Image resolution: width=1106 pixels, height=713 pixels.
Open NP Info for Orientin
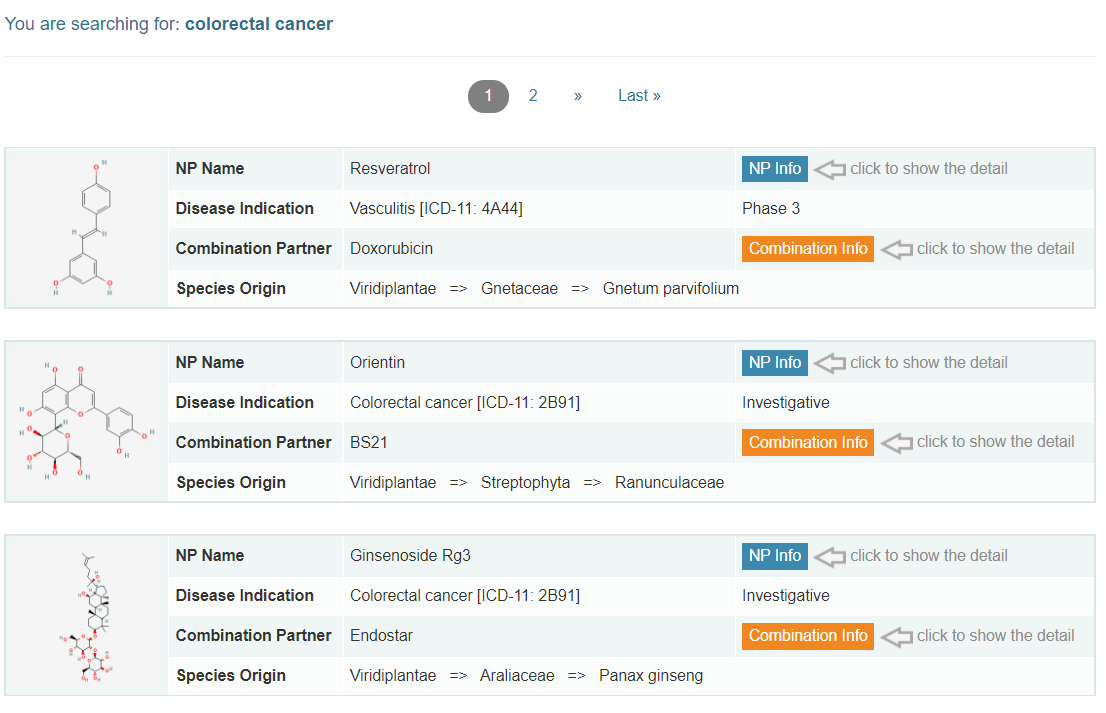(774, 363)
